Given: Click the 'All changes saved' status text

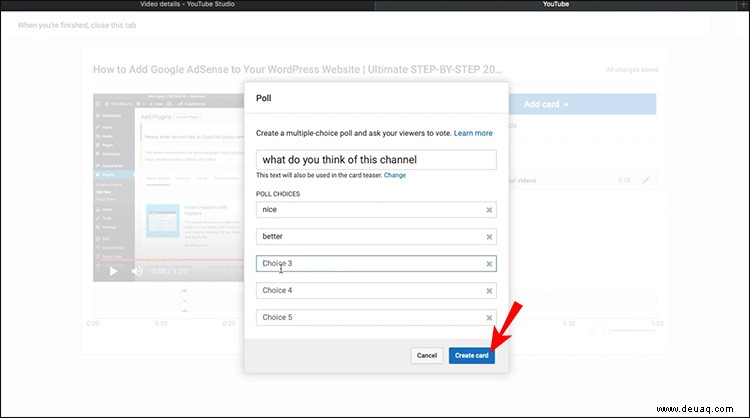Looking at the screenshot, I should click(x=632, y=70).
